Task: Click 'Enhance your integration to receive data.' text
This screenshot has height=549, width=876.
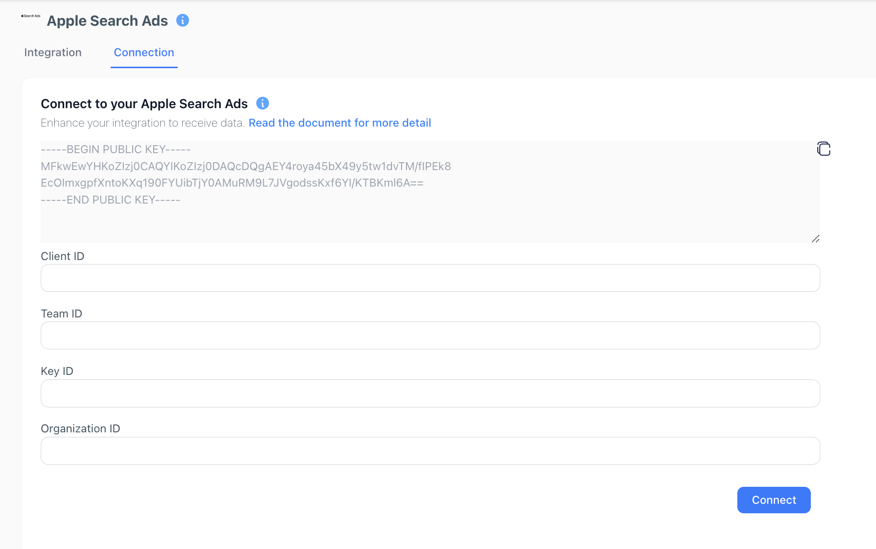Action: [143, 123]
